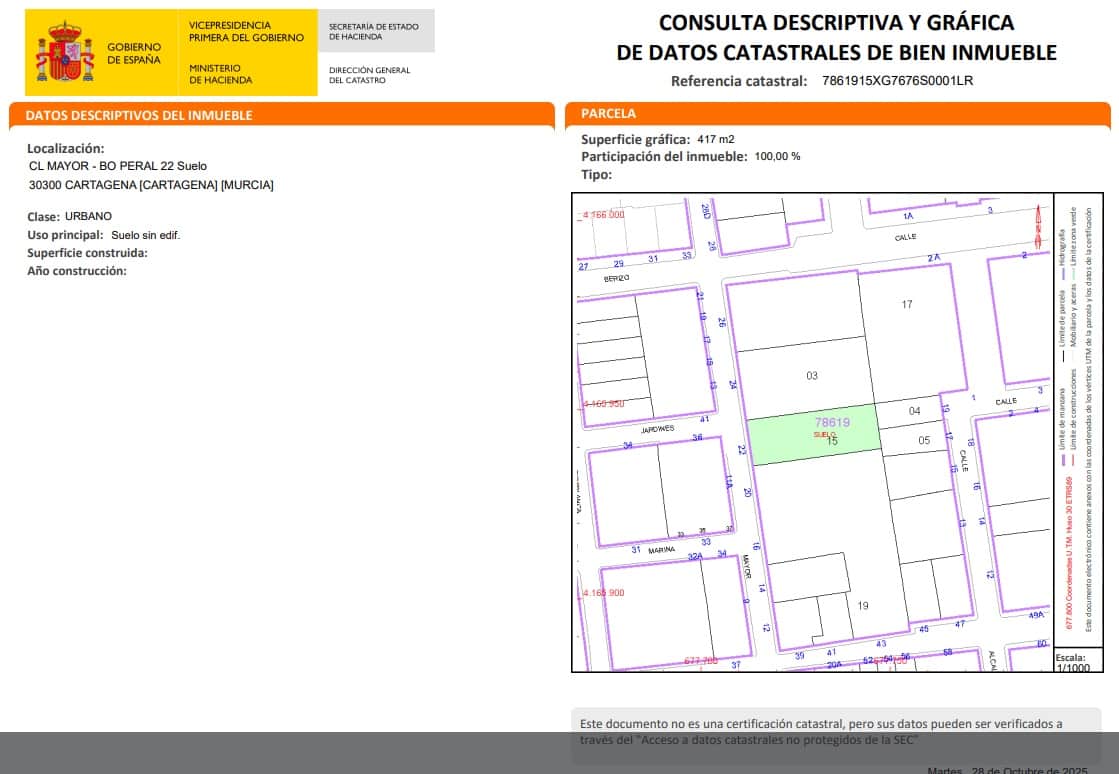
Task: Select parcel 17 on the map
Action: 907,303
